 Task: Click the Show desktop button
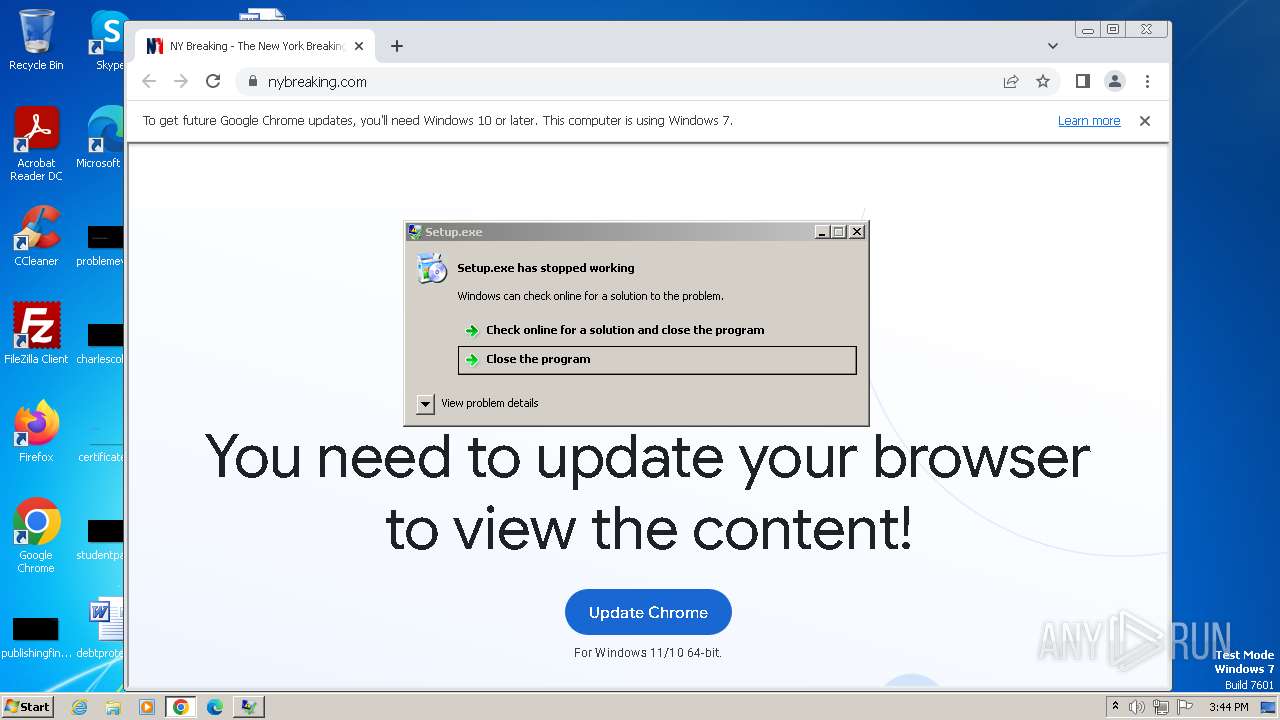[1269, 707]
